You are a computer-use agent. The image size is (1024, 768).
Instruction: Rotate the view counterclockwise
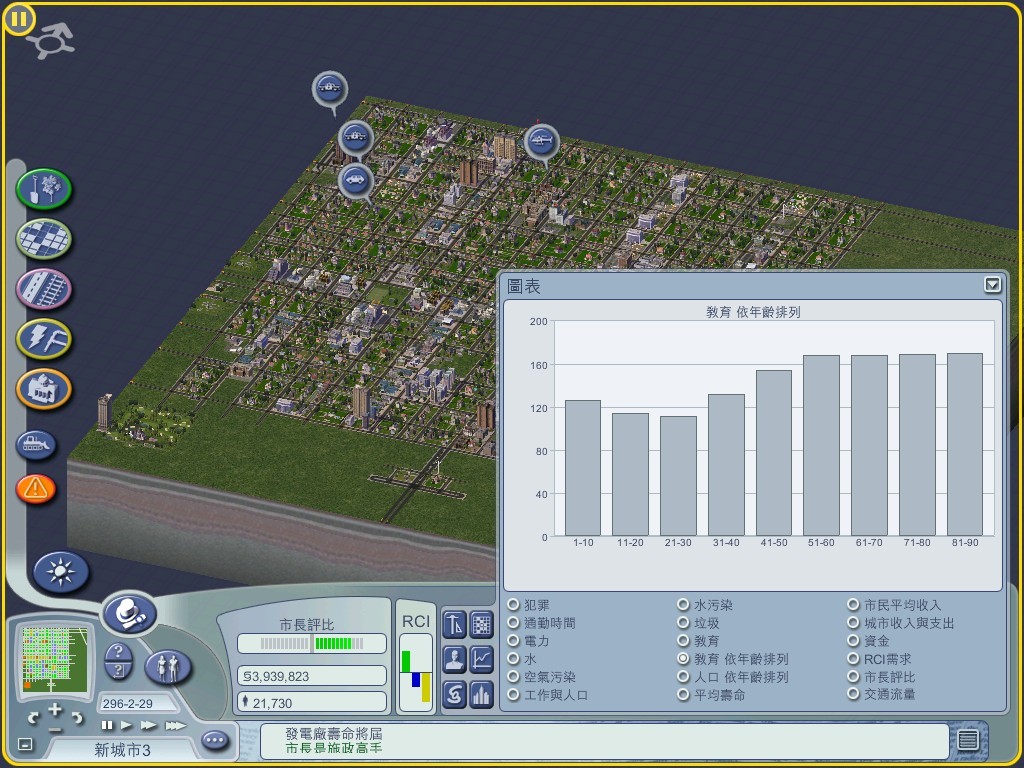(33, 718)
